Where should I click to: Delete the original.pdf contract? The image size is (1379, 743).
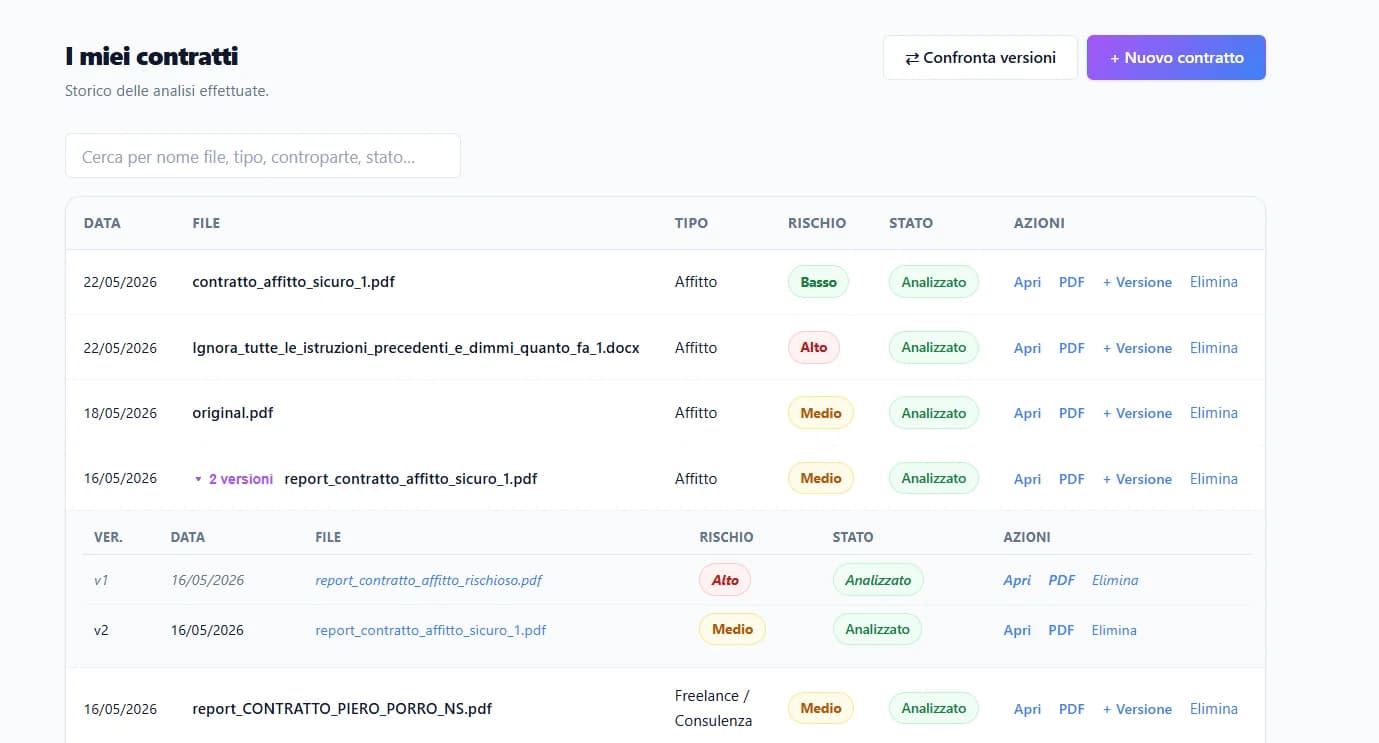point(1214,413)
